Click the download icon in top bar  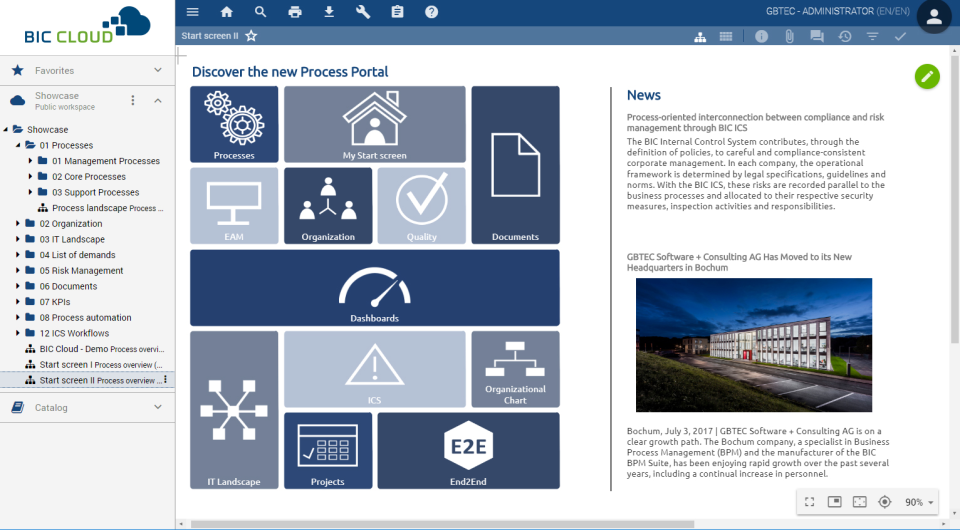pyautogui.click(x=329, y=12)
